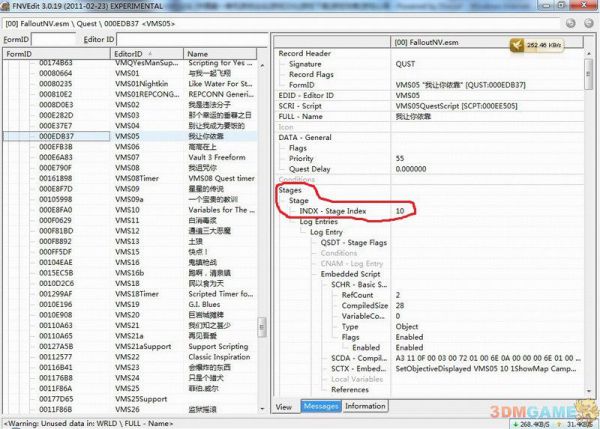Select the VMS04 quest row
The image size is (600, 429).
(130, 126)
